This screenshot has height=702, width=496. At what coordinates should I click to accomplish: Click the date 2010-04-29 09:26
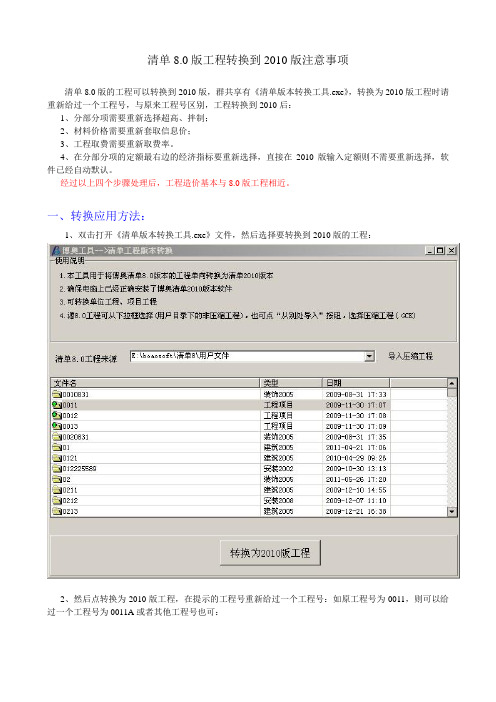pos(356,458)
